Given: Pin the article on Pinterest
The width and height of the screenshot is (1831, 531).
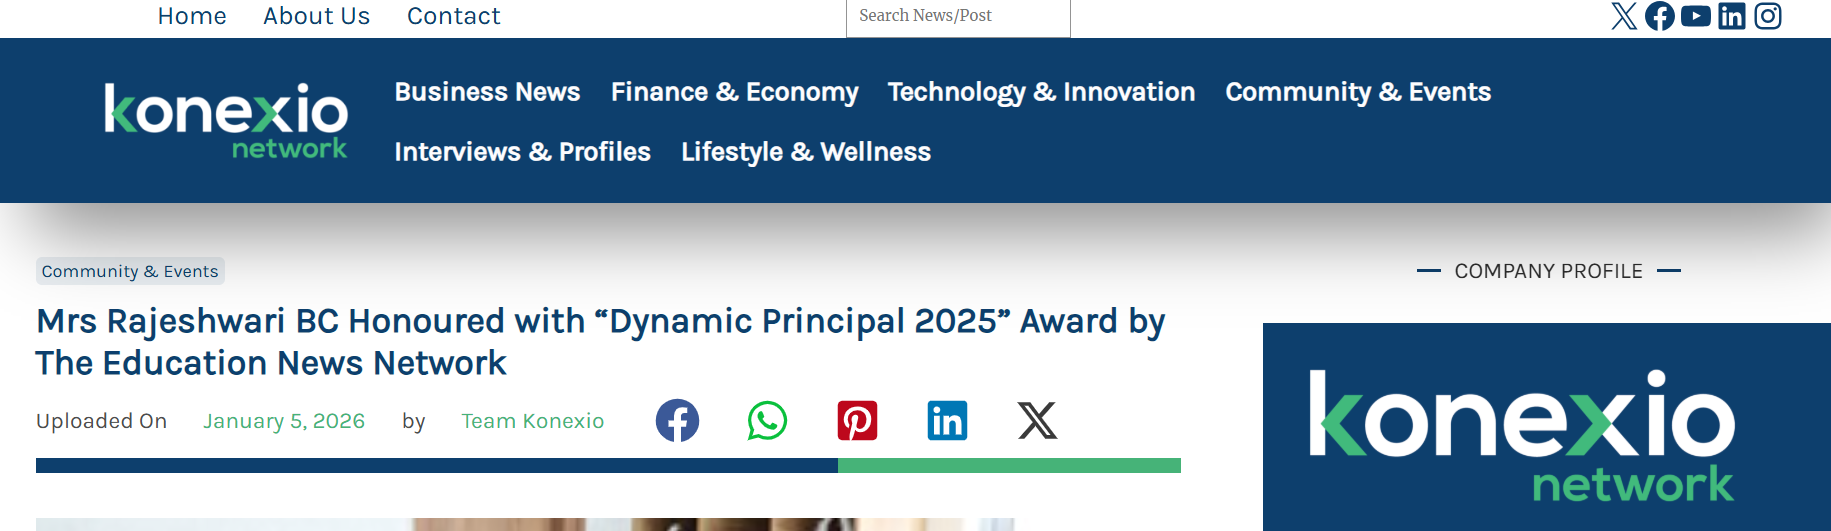Looking at the screenshot, I should (x=857, y=421).
